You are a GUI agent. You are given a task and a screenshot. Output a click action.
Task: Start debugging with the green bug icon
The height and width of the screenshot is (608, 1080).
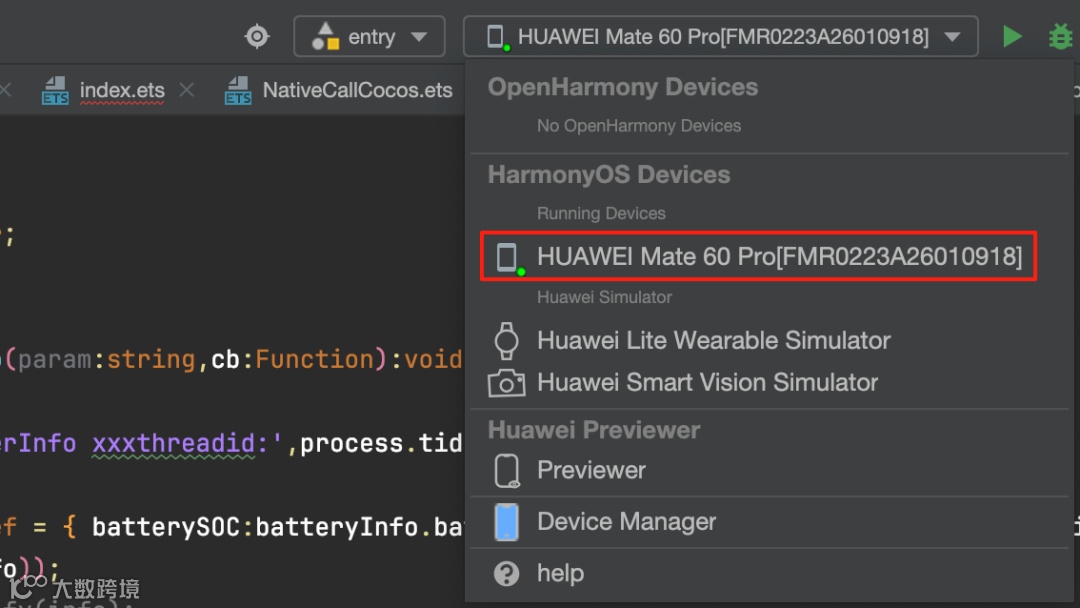coord(1060,36)
